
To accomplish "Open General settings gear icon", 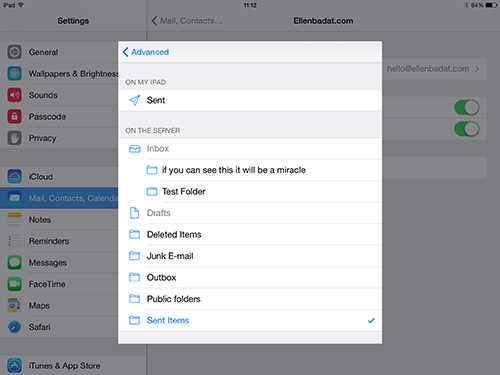I will pyautogui.click(x=14, y=52).
